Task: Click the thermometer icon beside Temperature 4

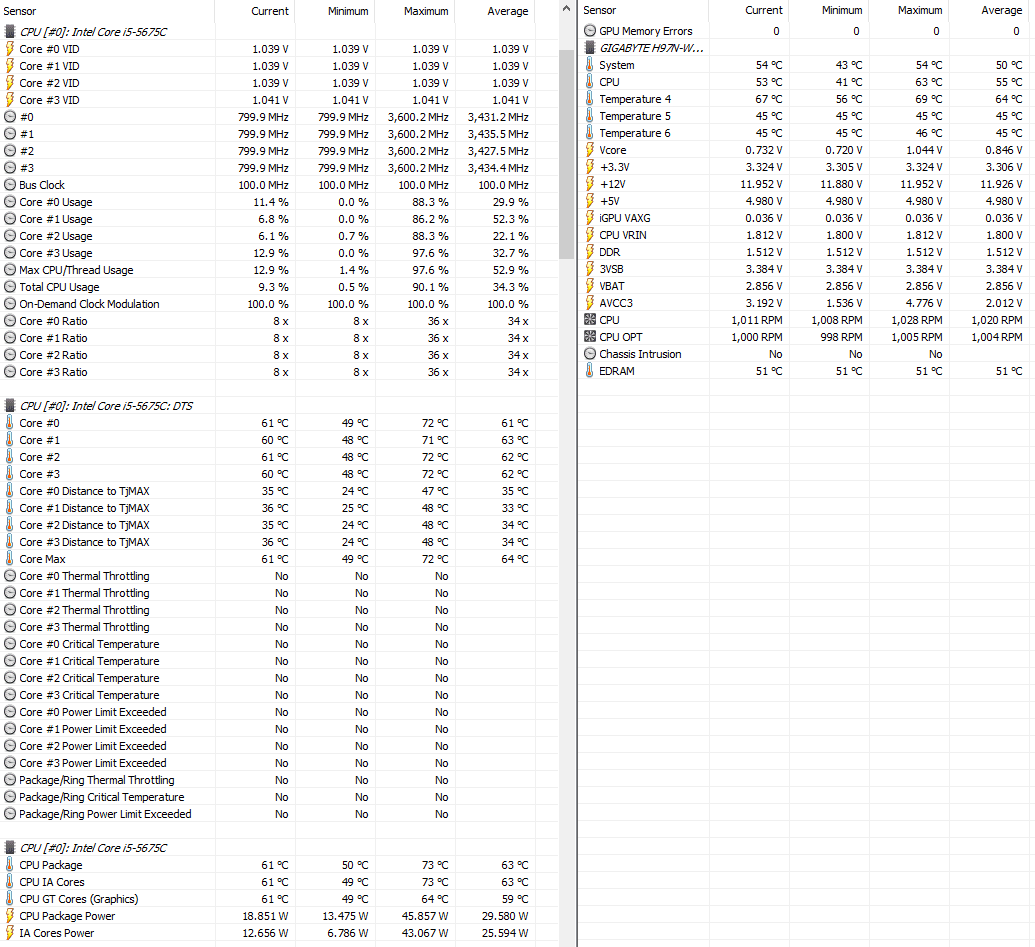Action: coord(590,99)
